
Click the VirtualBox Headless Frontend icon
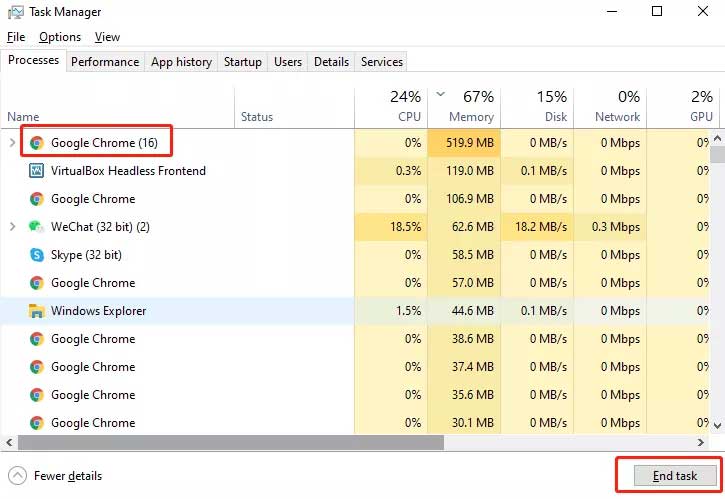click(x=37, y=171)
